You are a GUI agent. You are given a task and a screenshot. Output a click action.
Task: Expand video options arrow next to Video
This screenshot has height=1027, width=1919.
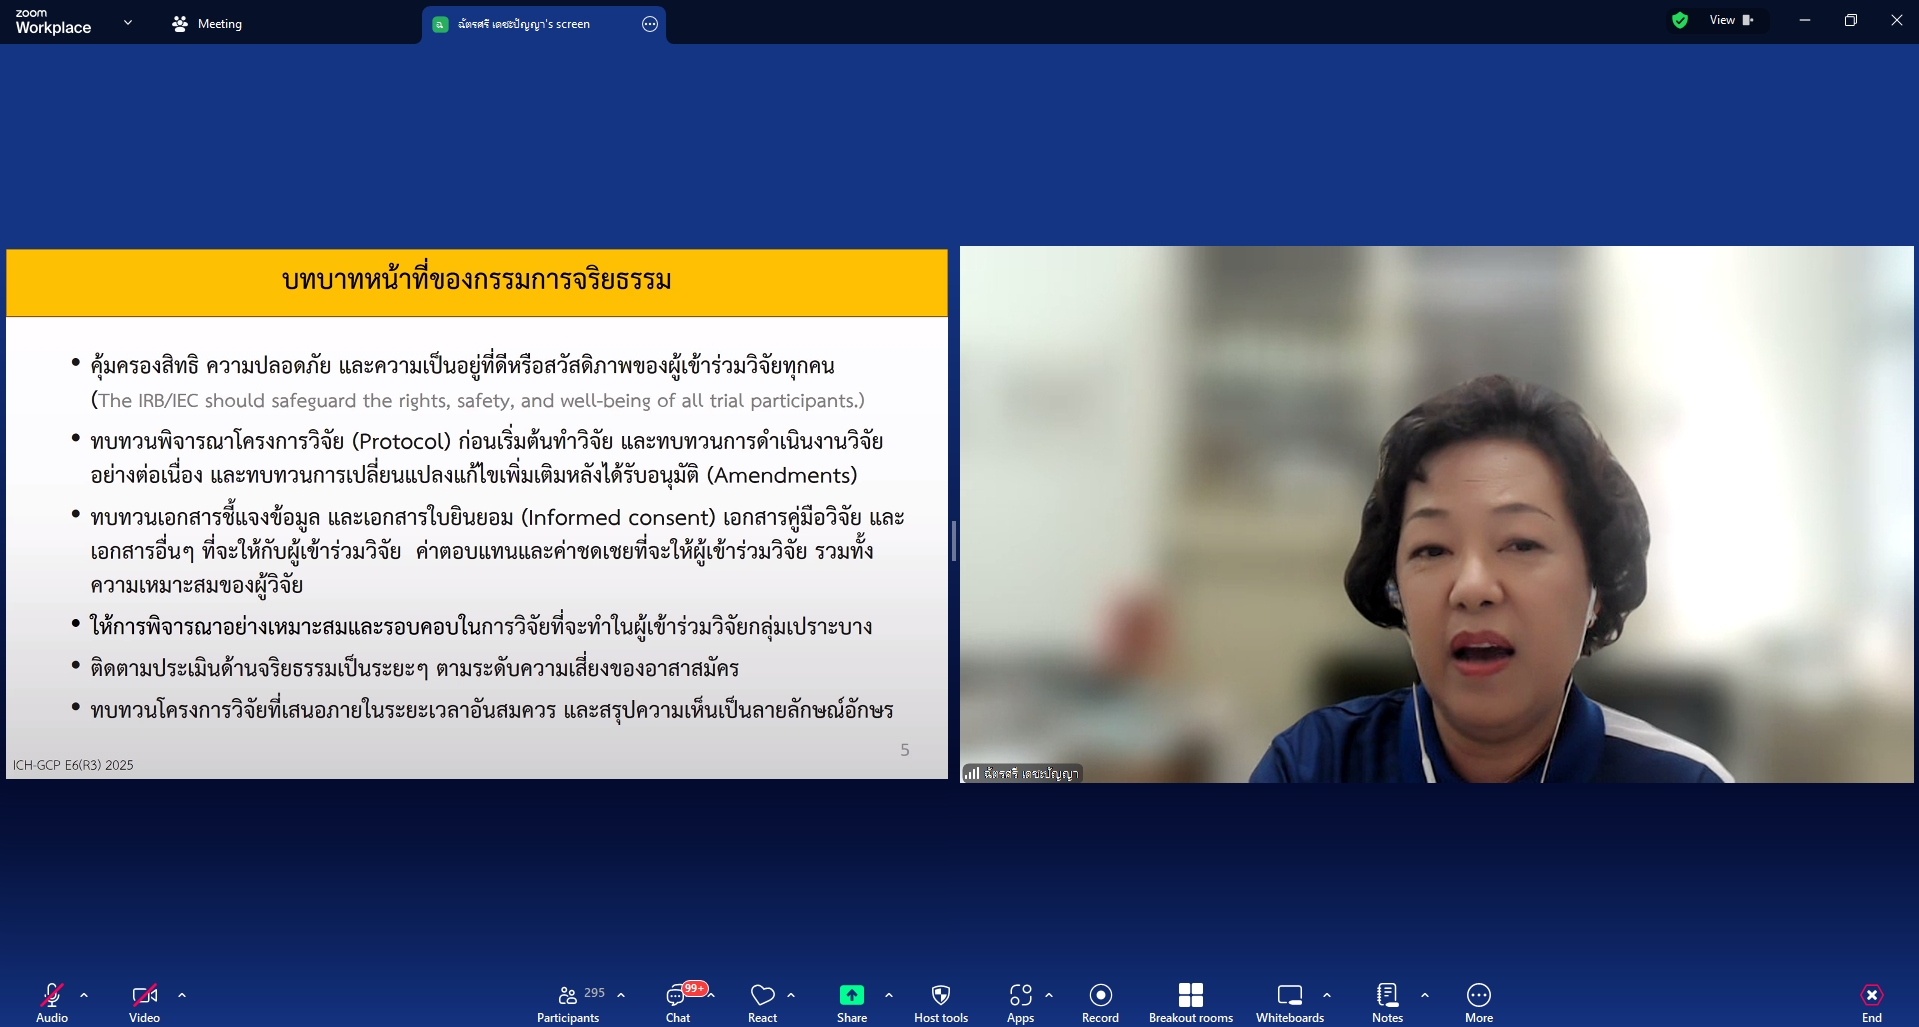(182, 995)
